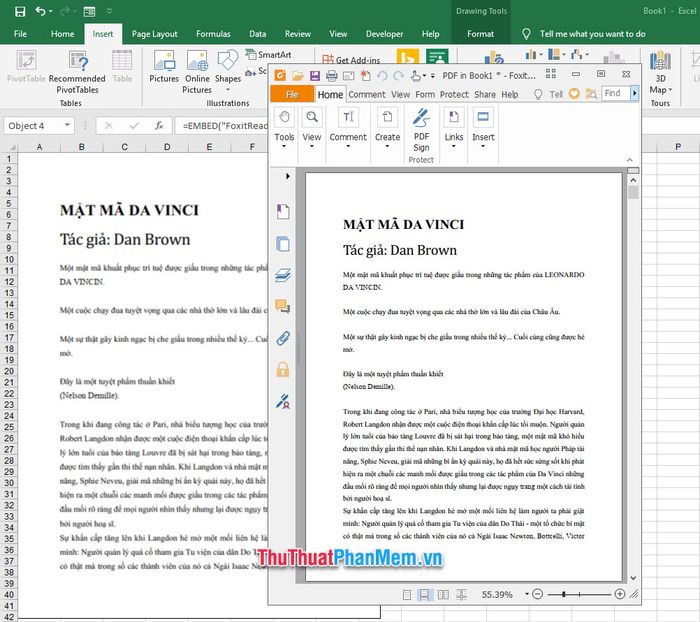700x622 pixels.
Task: Click Tell me what you want to do
Action: coord(592,33)
